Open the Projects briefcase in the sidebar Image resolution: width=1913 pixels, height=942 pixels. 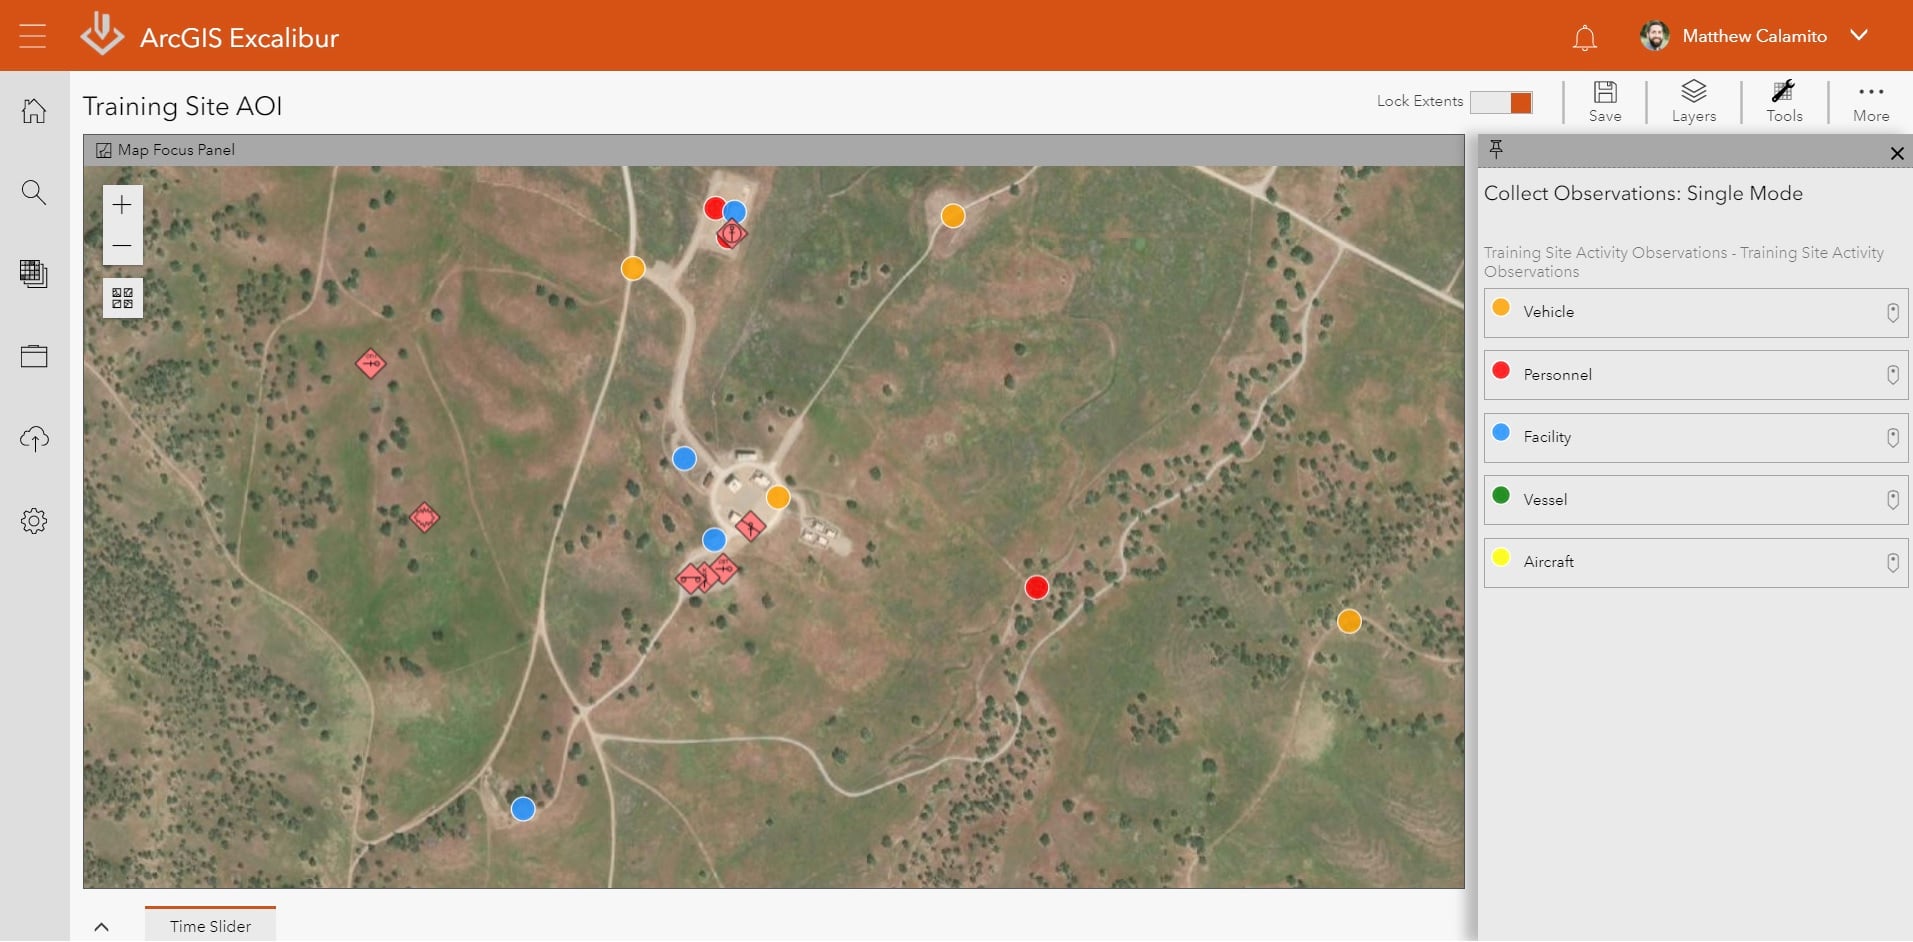point(34,356)
